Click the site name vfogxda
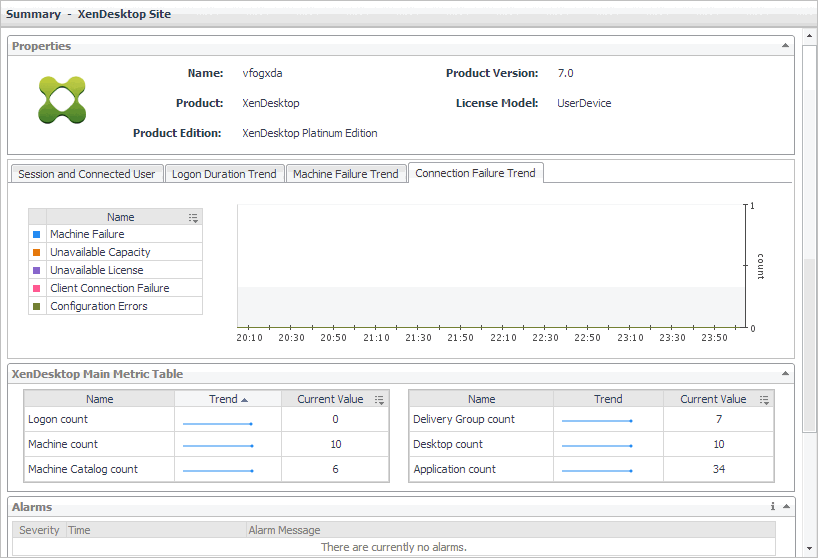 pyautogui.click(x=262, y=73)
